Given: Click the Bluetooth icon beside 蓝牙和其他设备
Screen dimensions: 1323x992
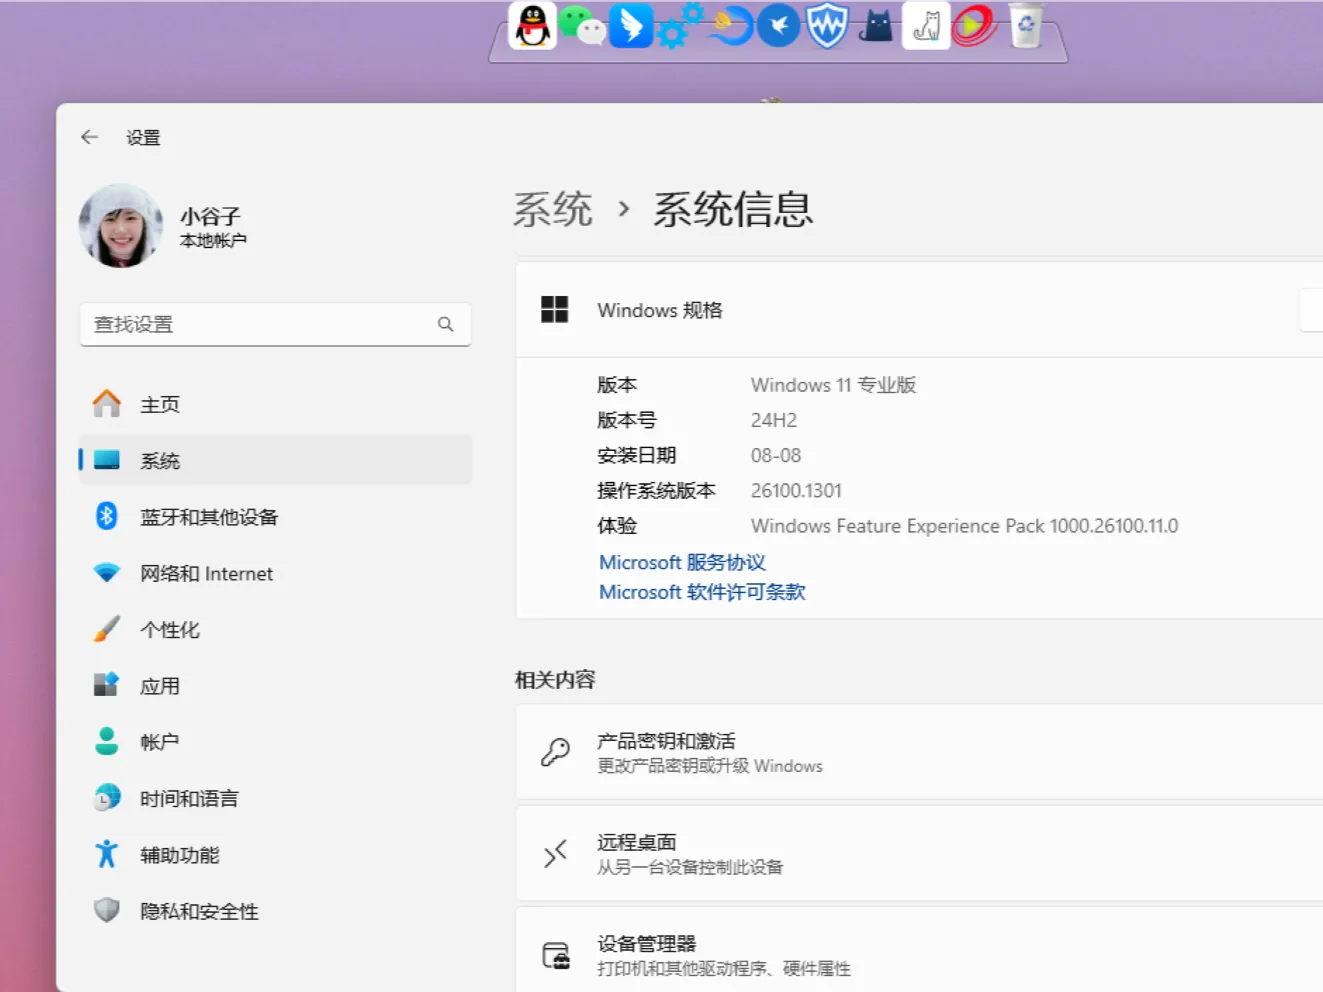Looking at the screenshot, I should tap(106, 516).
